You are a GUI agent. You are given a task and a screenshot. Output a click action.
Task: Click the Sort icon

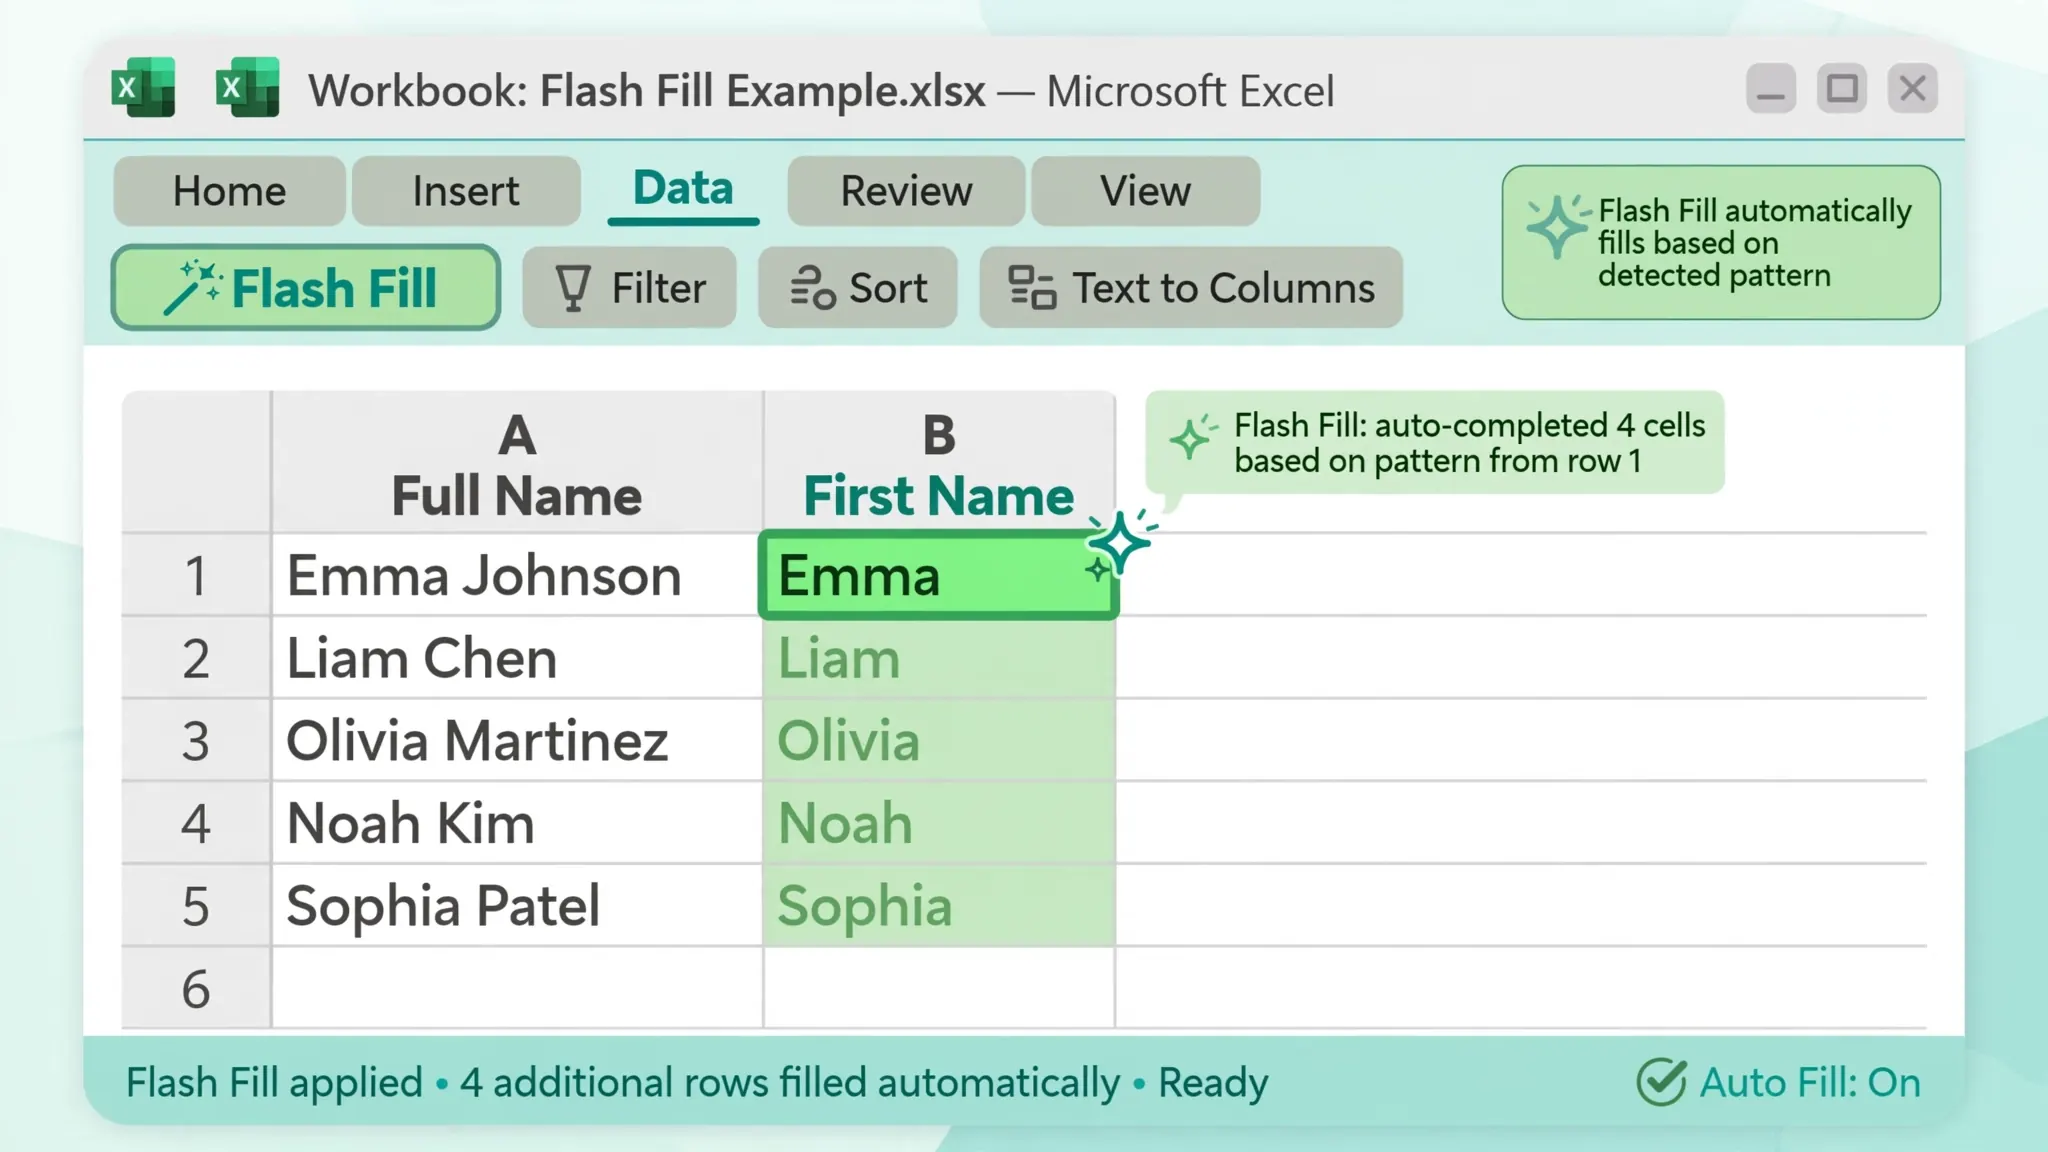click(812, 288)
